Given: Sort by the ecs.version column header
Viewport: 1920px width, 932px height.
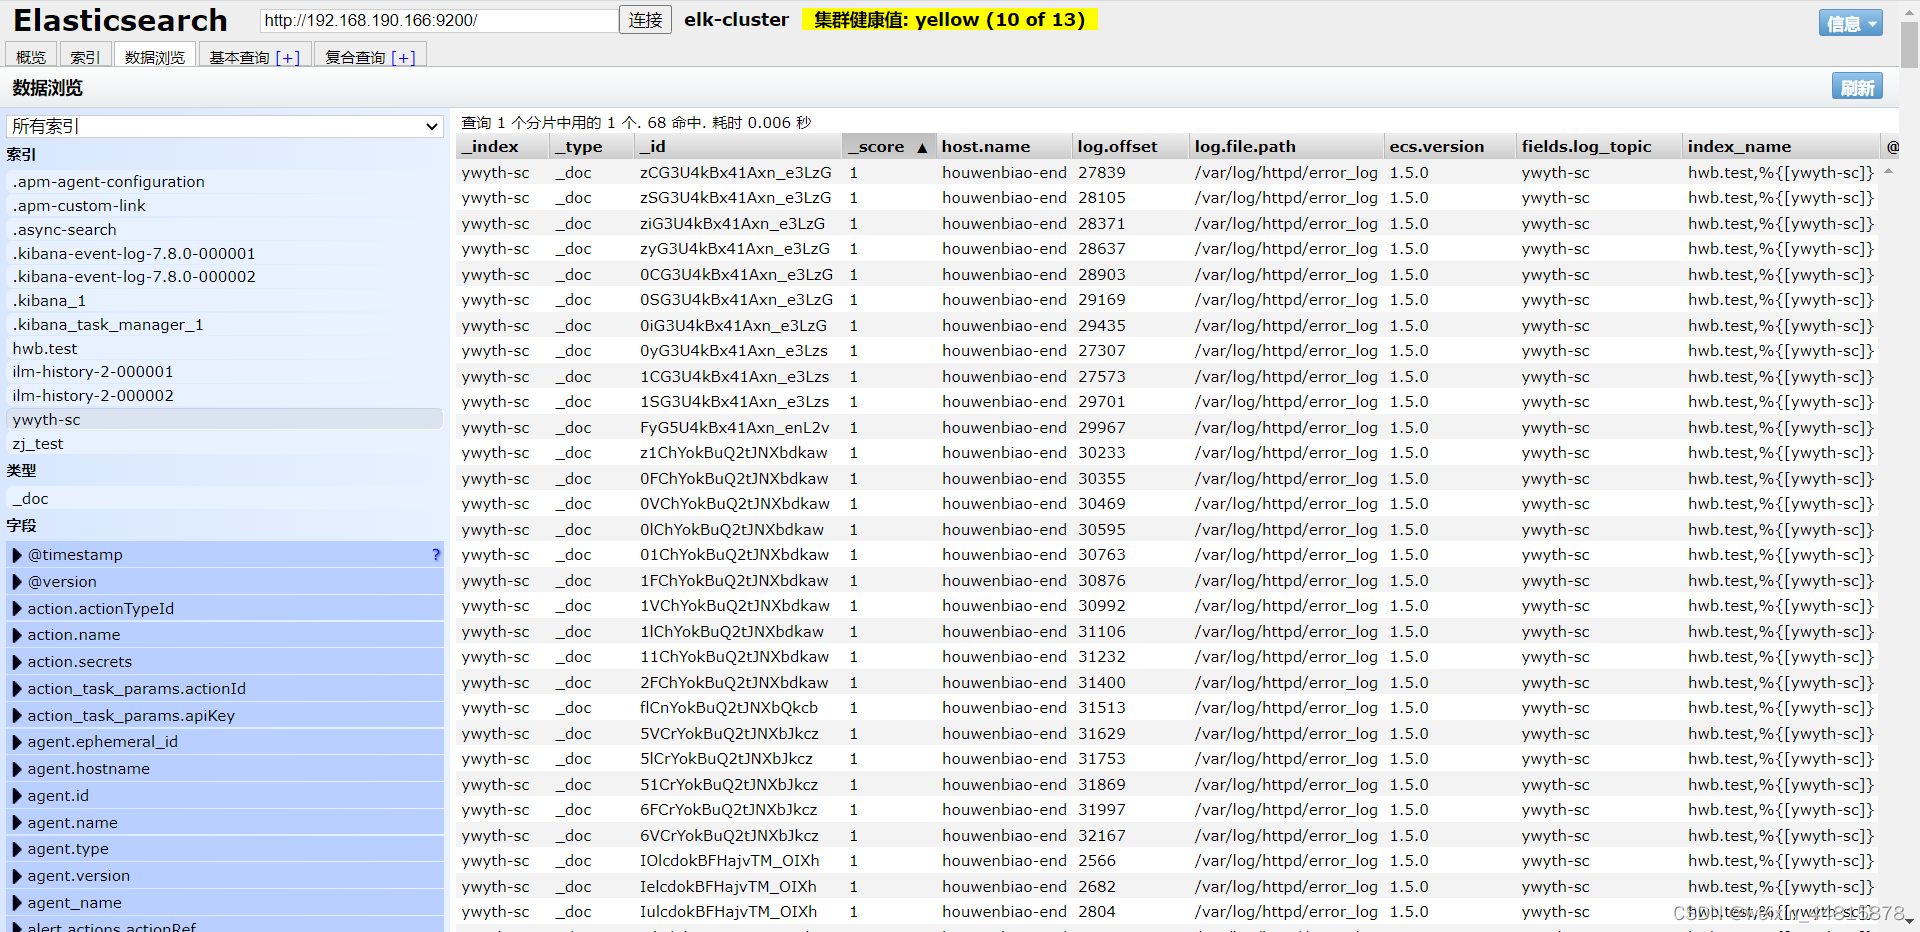Looking at the screenshot, I should [x=1450, y=146].
